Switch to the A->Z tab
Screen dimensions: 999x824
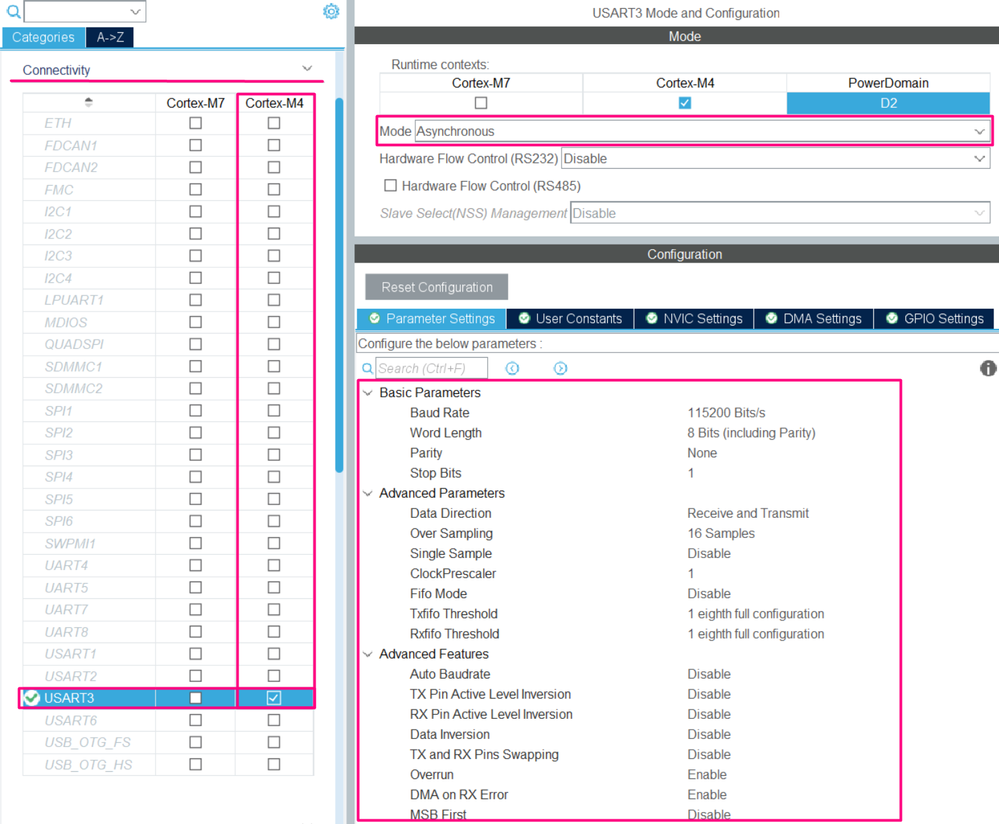coord(110,38)
